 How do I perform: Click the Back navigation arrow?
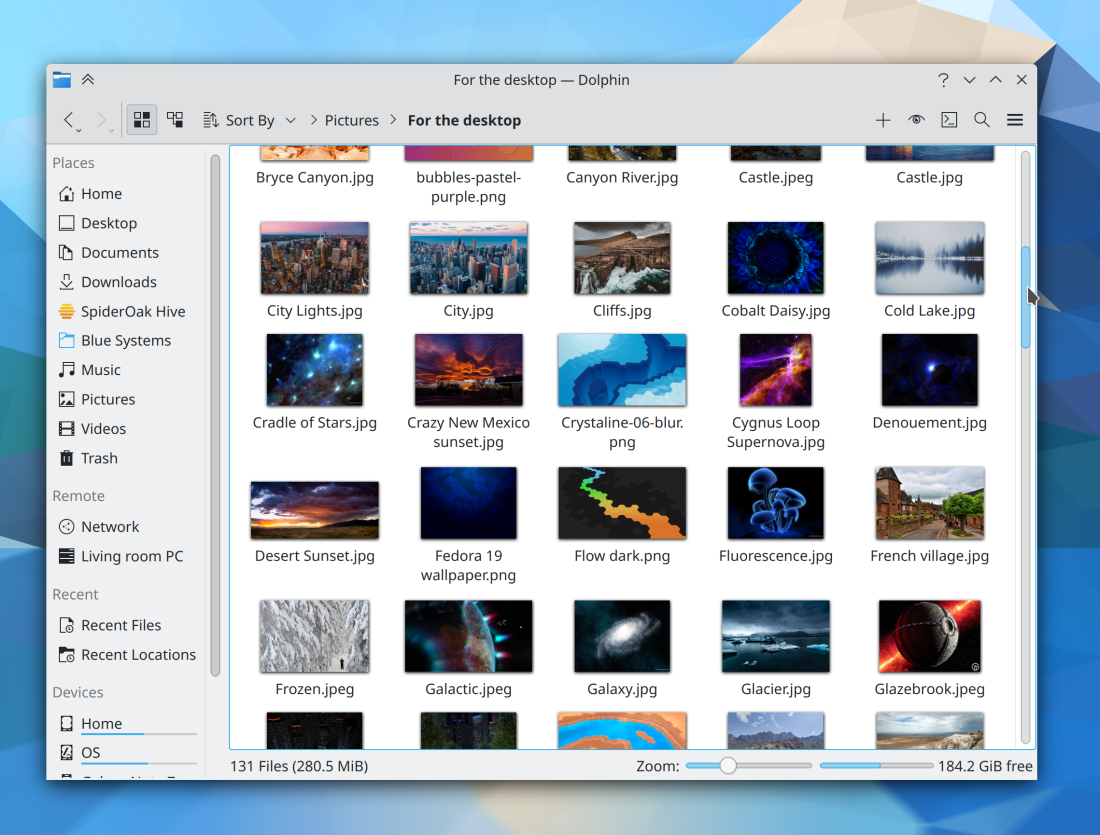[x=69, y=120]
